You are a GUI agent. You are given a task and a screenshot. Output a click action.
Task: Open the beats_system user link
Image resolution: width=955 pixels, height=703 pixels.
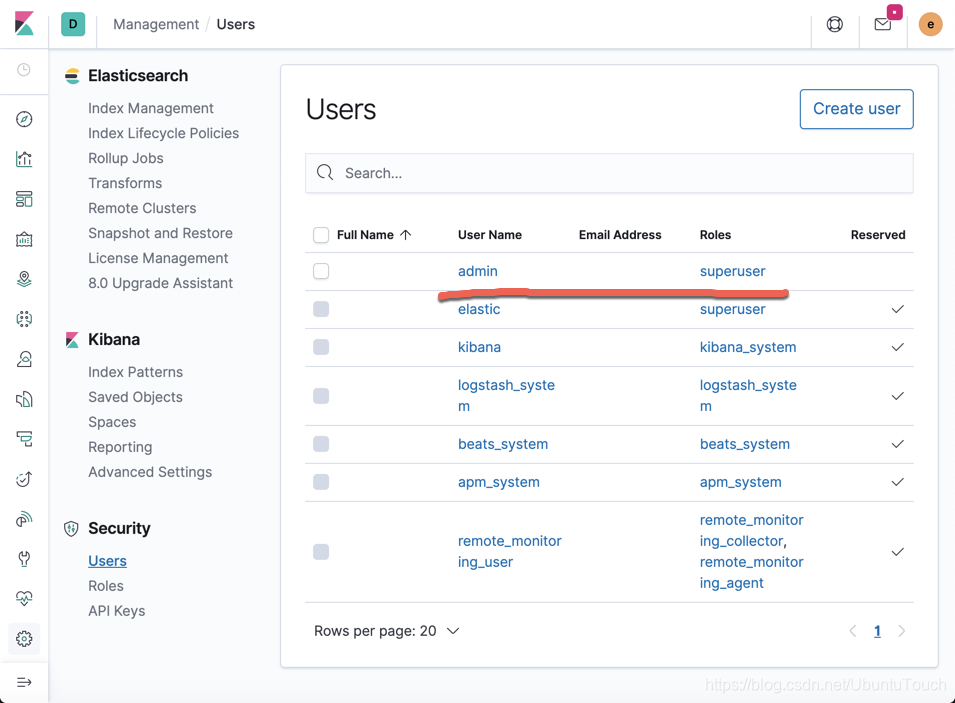(502, 444)
